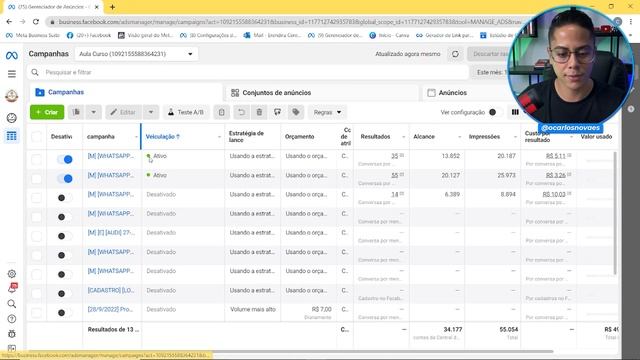Open the (20+) Facebook bookmark

tap(89, 36)
